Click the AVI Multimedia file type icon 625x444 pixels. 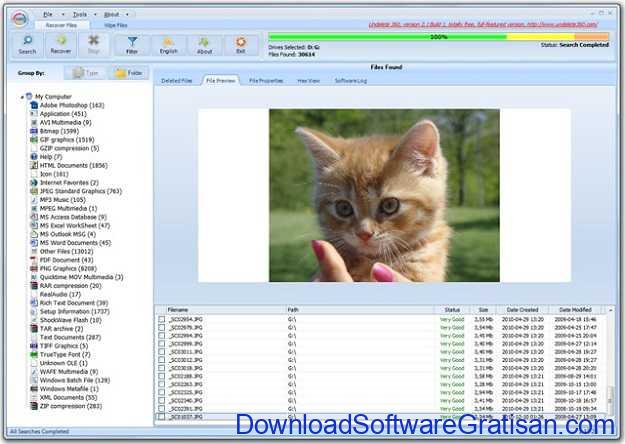tap(34, 122)
